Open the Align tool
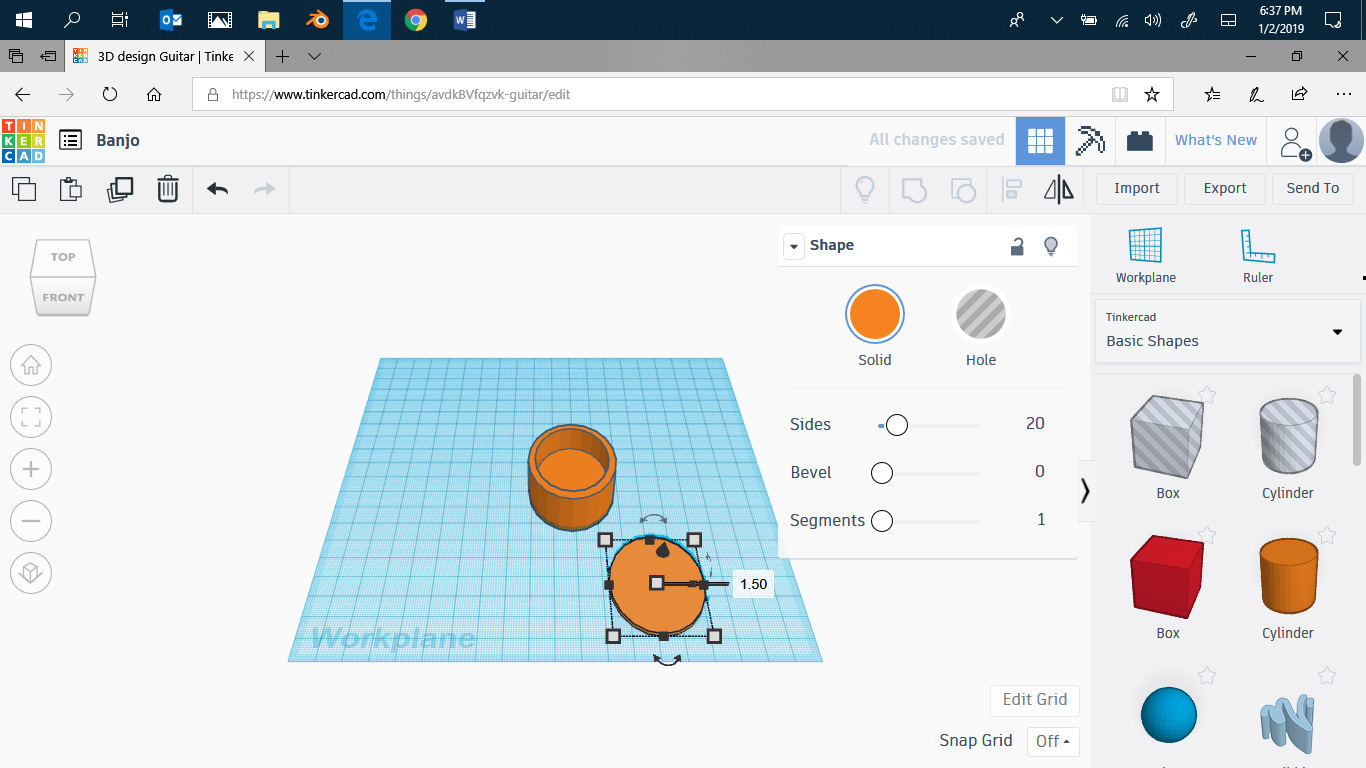 (1012, 188)
